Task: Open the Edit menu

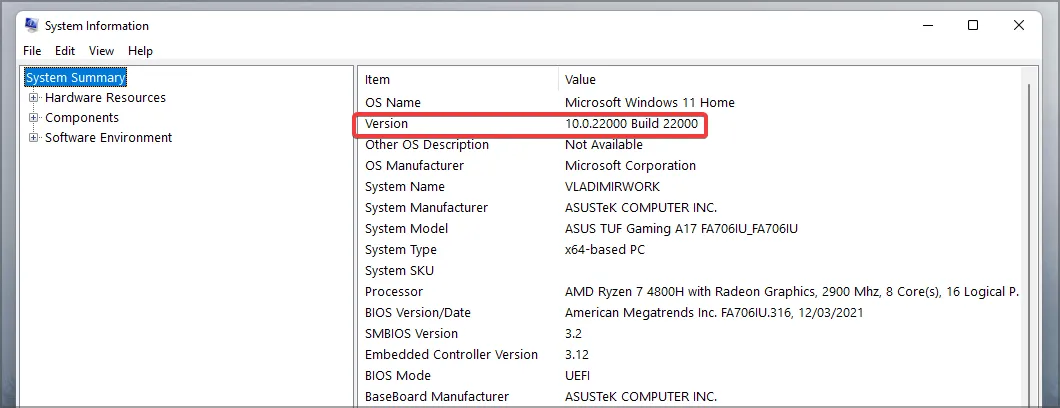Action: point(65,51)
